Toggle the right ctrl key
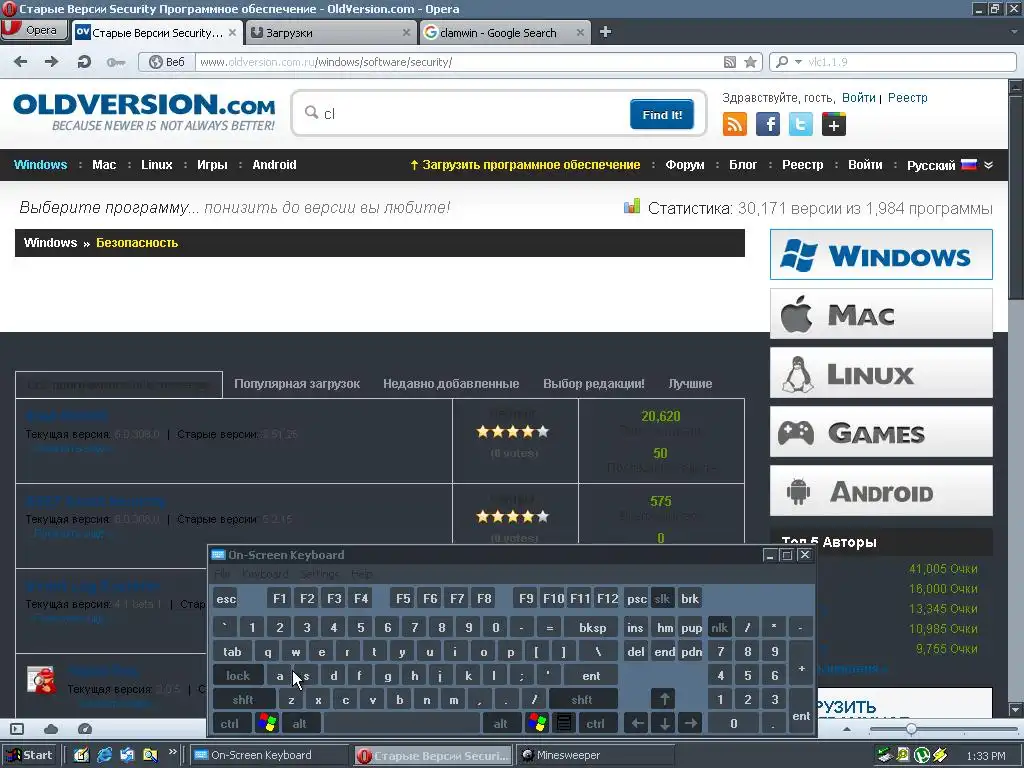 [x=596, y=723]
